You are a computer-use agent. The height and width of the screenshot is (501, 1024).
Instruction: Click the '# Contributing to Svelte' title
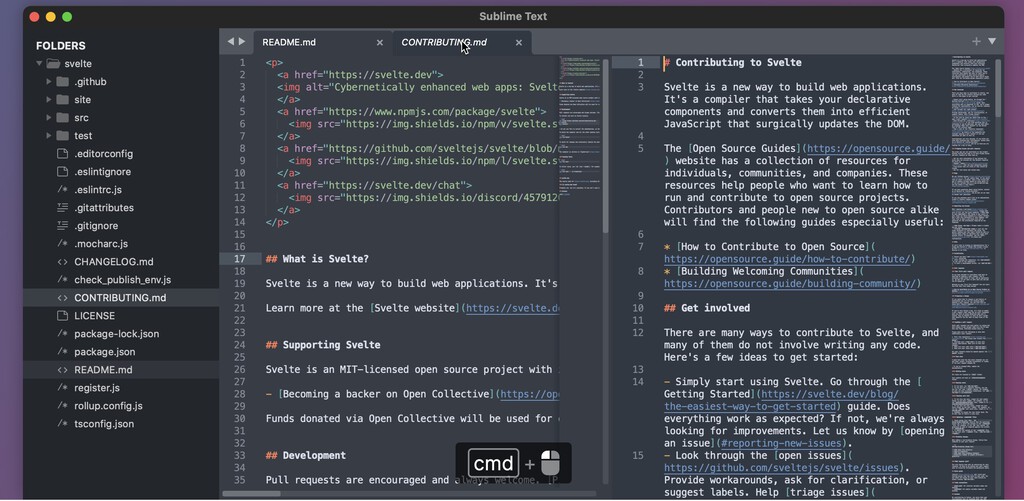coord(733,63)
